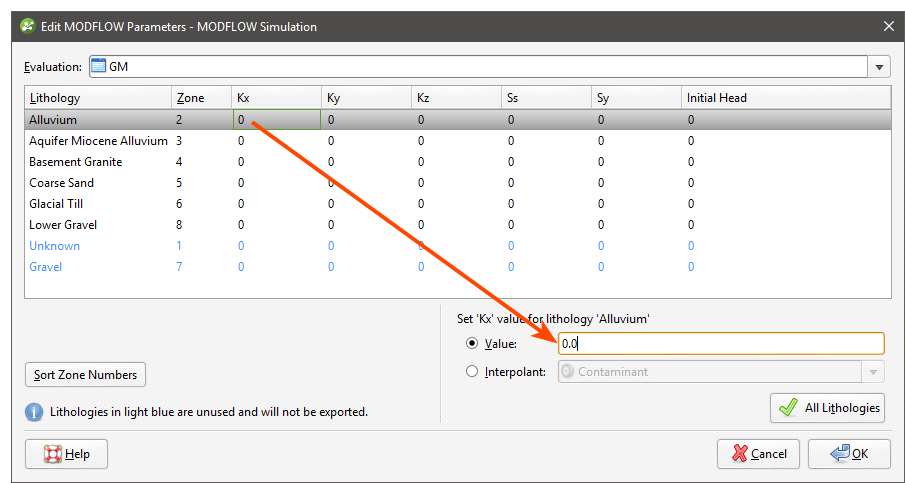This screenshot has height=483, width=905.
Task: Click the Sy column header
Action: (636, 98)
